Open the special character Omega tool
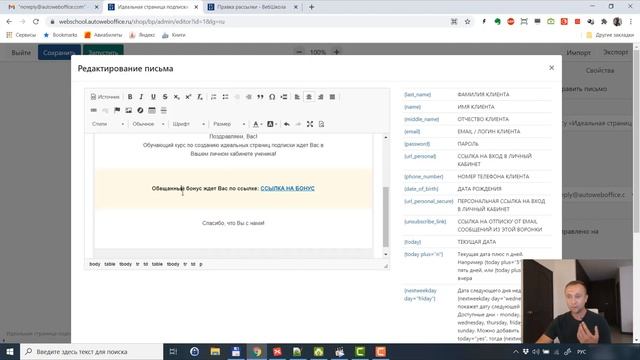Viewport: 640px width, 360px height. (x=272, y=97)
